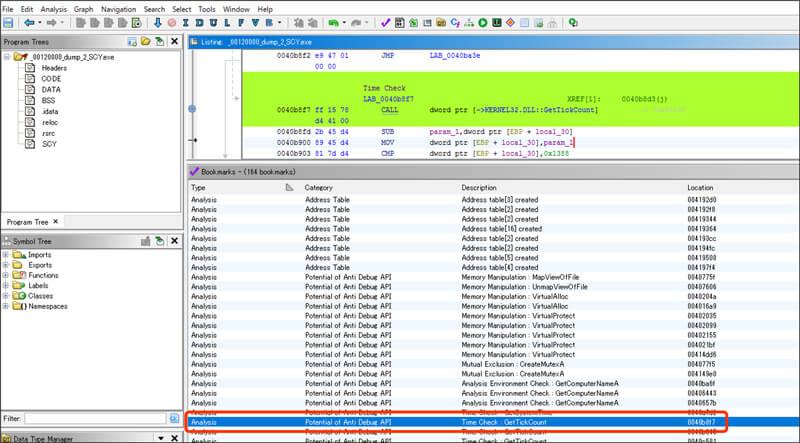Click the purple checkmark Bookmarks toolbar icon
The width and height of the screenshot is (800, 443).
pyautogui.click(x=386, y=23)
